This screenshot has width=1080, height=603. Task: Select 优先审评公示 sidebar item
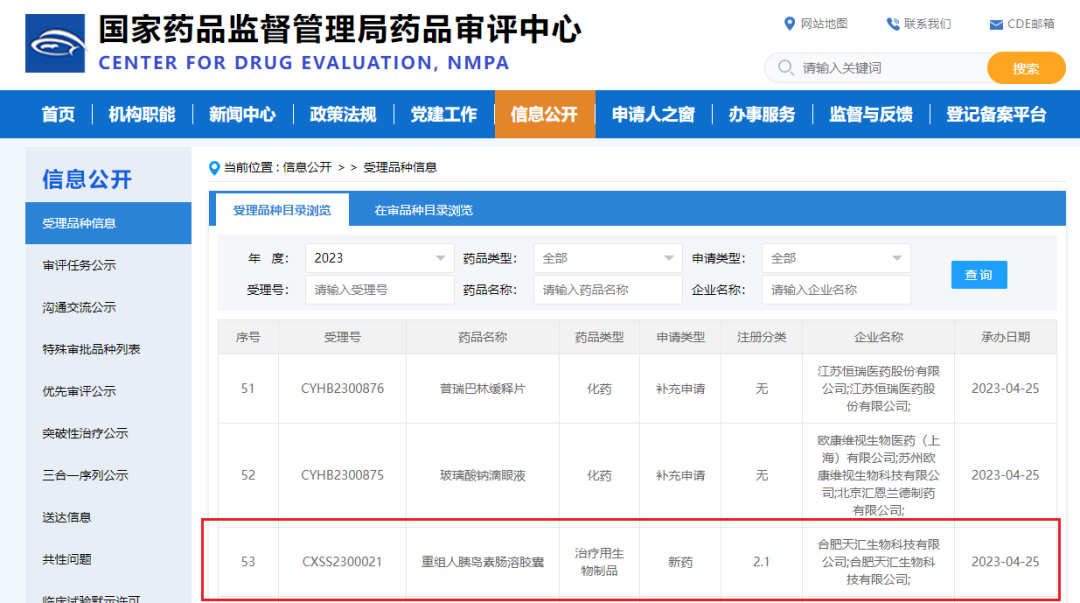79,392
